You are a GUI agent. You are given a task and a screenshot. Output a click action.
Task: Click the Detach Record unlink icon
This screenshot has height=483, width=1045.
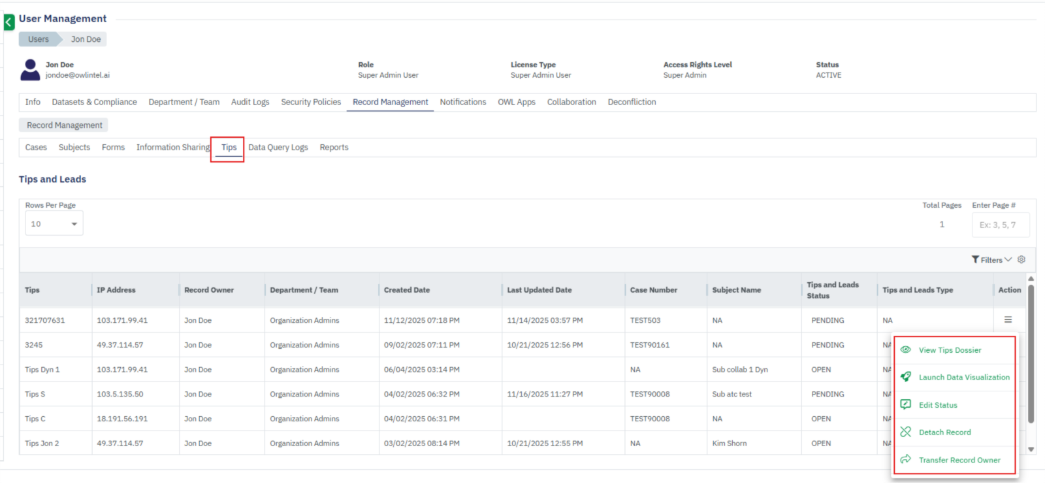pos(905,432)
